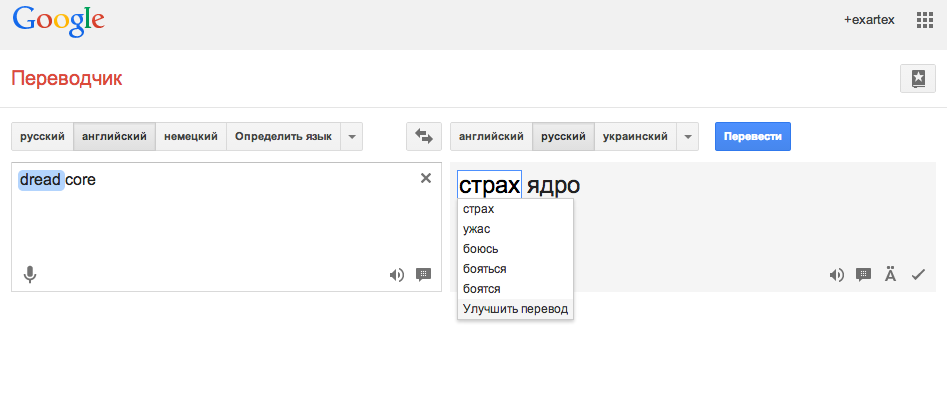Listen to translated text pronunciation

[836, 276]
